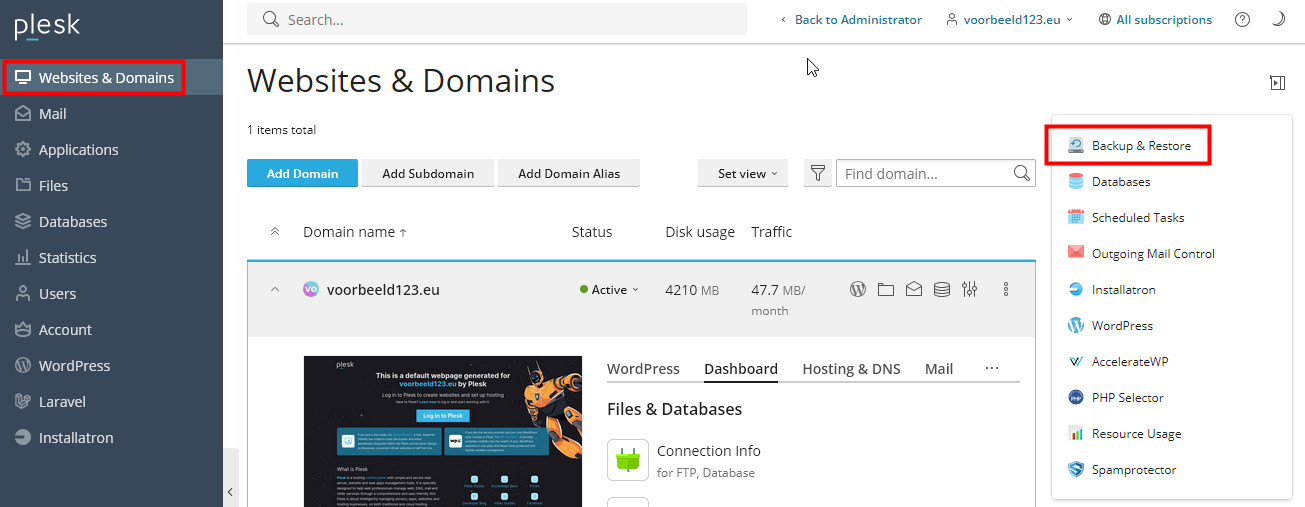Viewport: 1305px width, 507px height.
Task: Click file manager folder icon in row
Action: coord(885,290)
